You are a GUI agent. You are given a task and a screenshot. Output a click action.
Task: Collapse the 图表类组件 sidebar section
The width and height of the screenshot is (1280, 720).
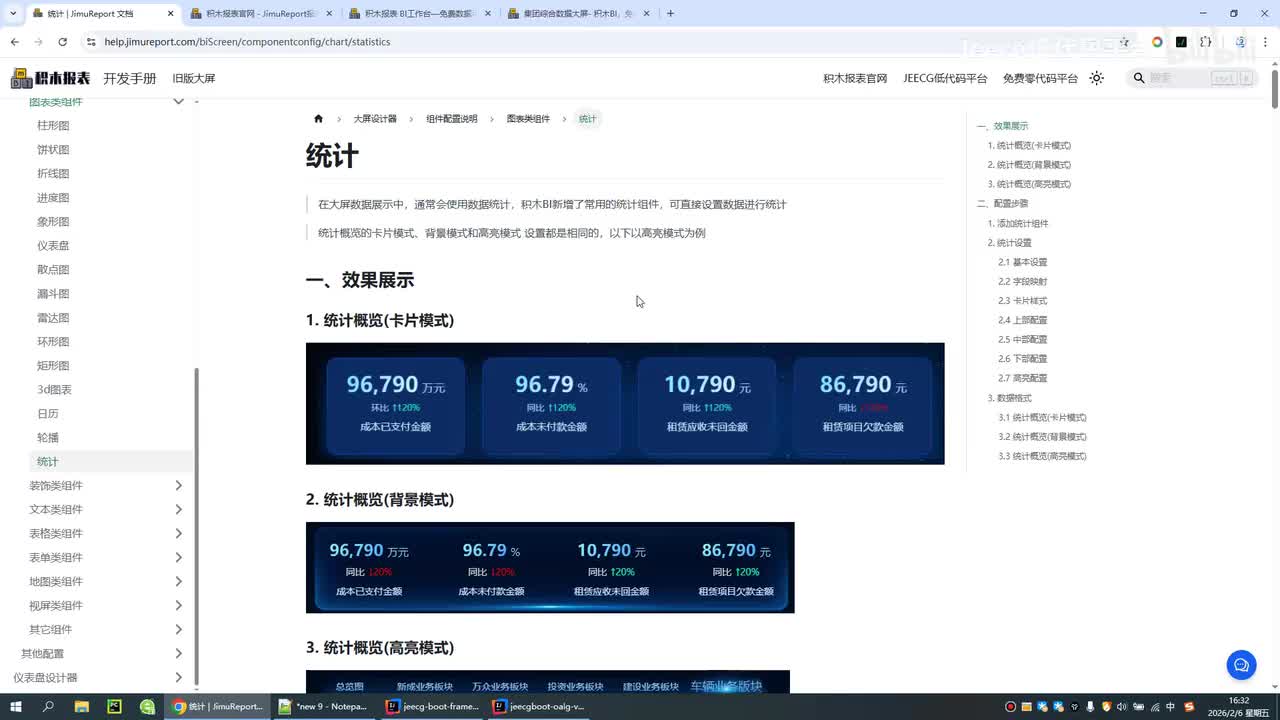[179, 101]
